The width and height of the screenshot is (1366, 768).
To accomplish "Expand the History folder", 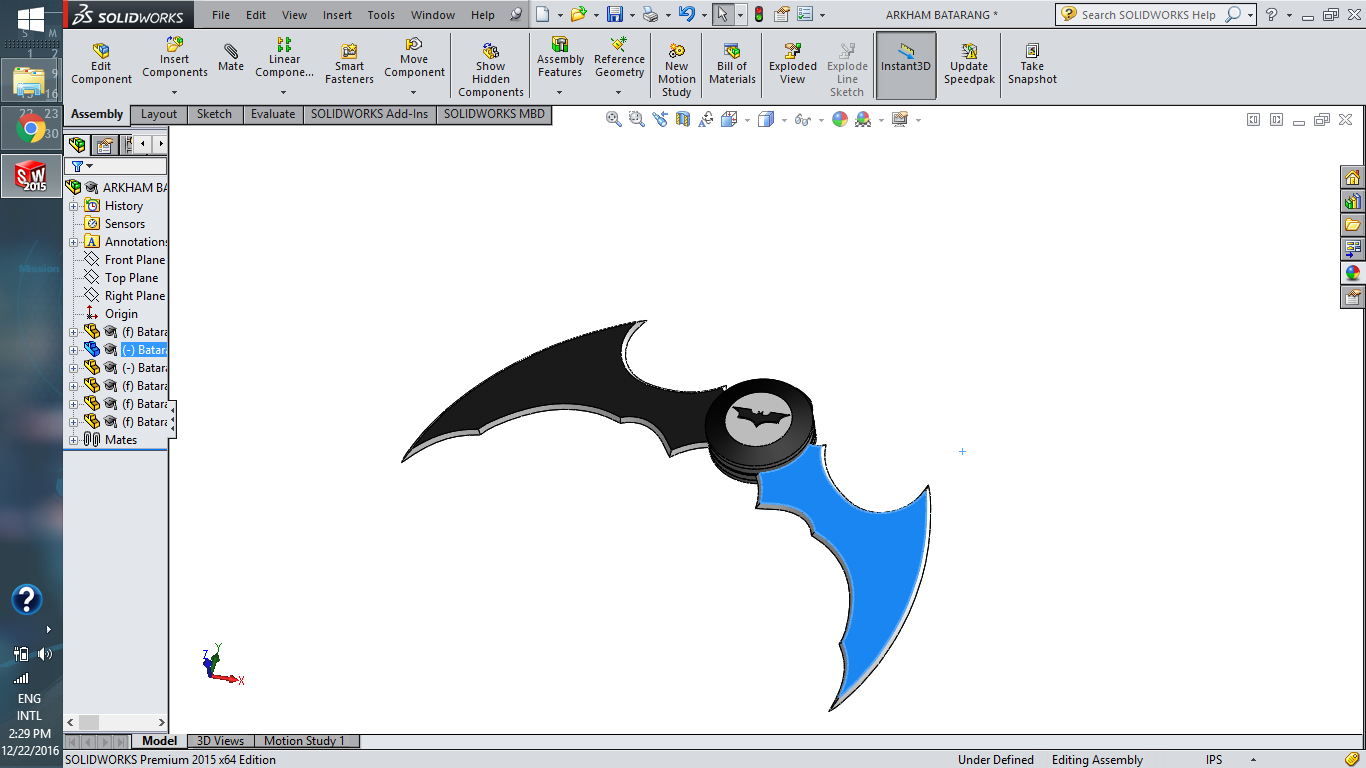I will (73, 206).
